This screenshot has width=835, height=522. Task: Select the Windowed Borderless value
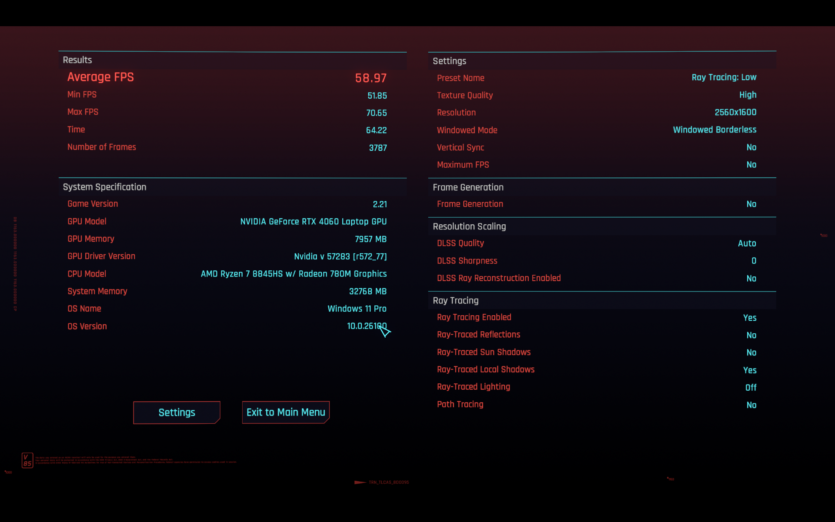pos(715,130)
